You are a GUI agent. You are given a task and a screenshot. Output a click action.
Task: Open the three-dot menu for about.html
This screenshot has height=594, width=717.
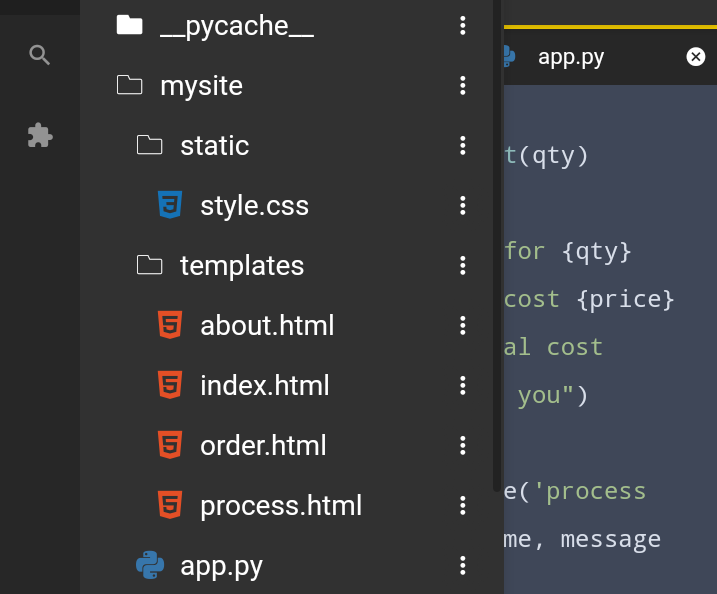tap(462, 325)
